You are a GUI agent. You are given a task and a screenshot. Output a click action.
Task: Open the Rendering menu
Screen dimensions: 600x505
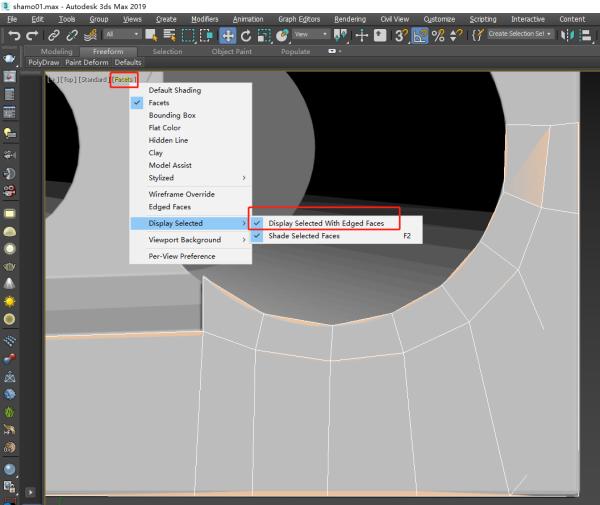(350, 19)
